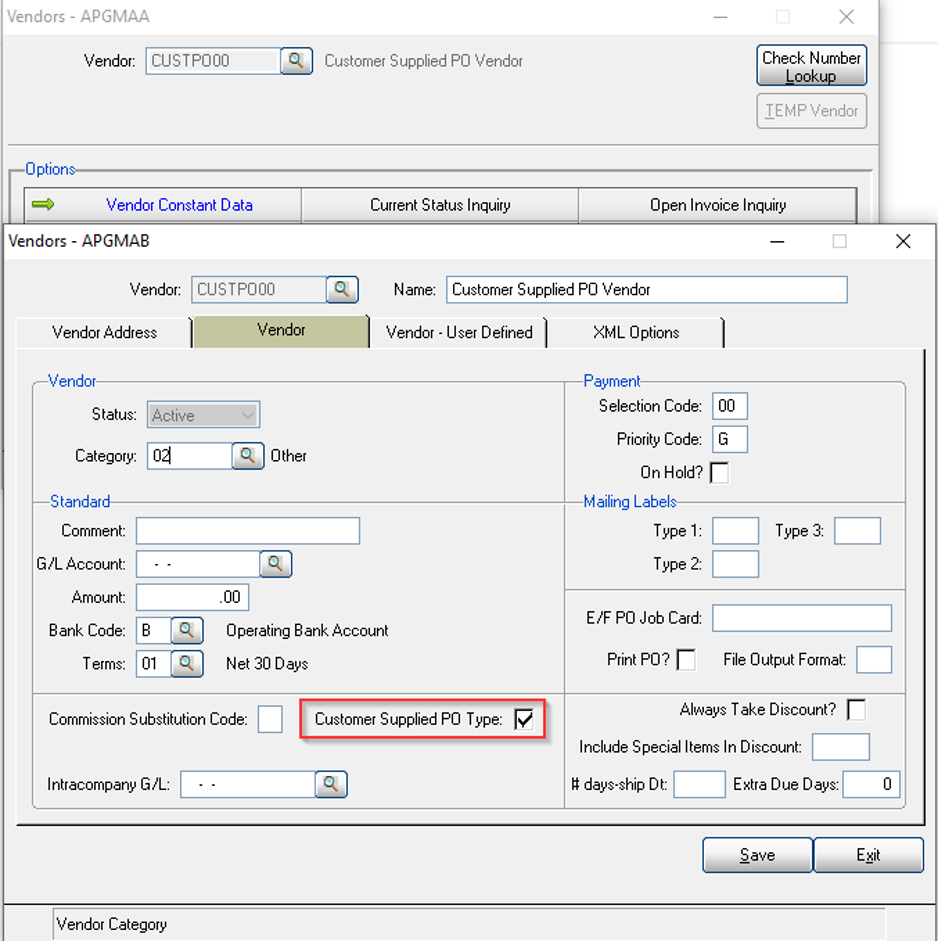938x941 pixels.
Task: Open the XML Options tab
Action: pyautogui.click(x=636, y=332)
